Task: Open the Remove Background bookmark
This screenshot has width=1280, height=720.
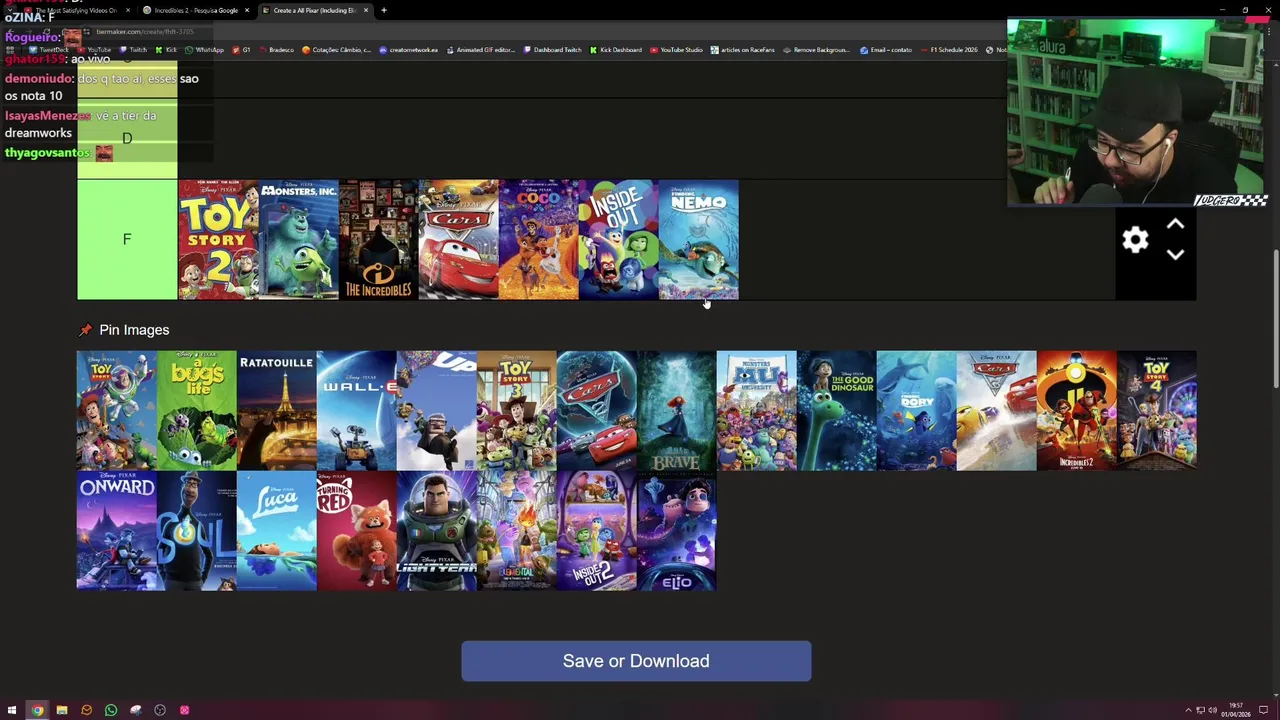Action: click(815, 50)
